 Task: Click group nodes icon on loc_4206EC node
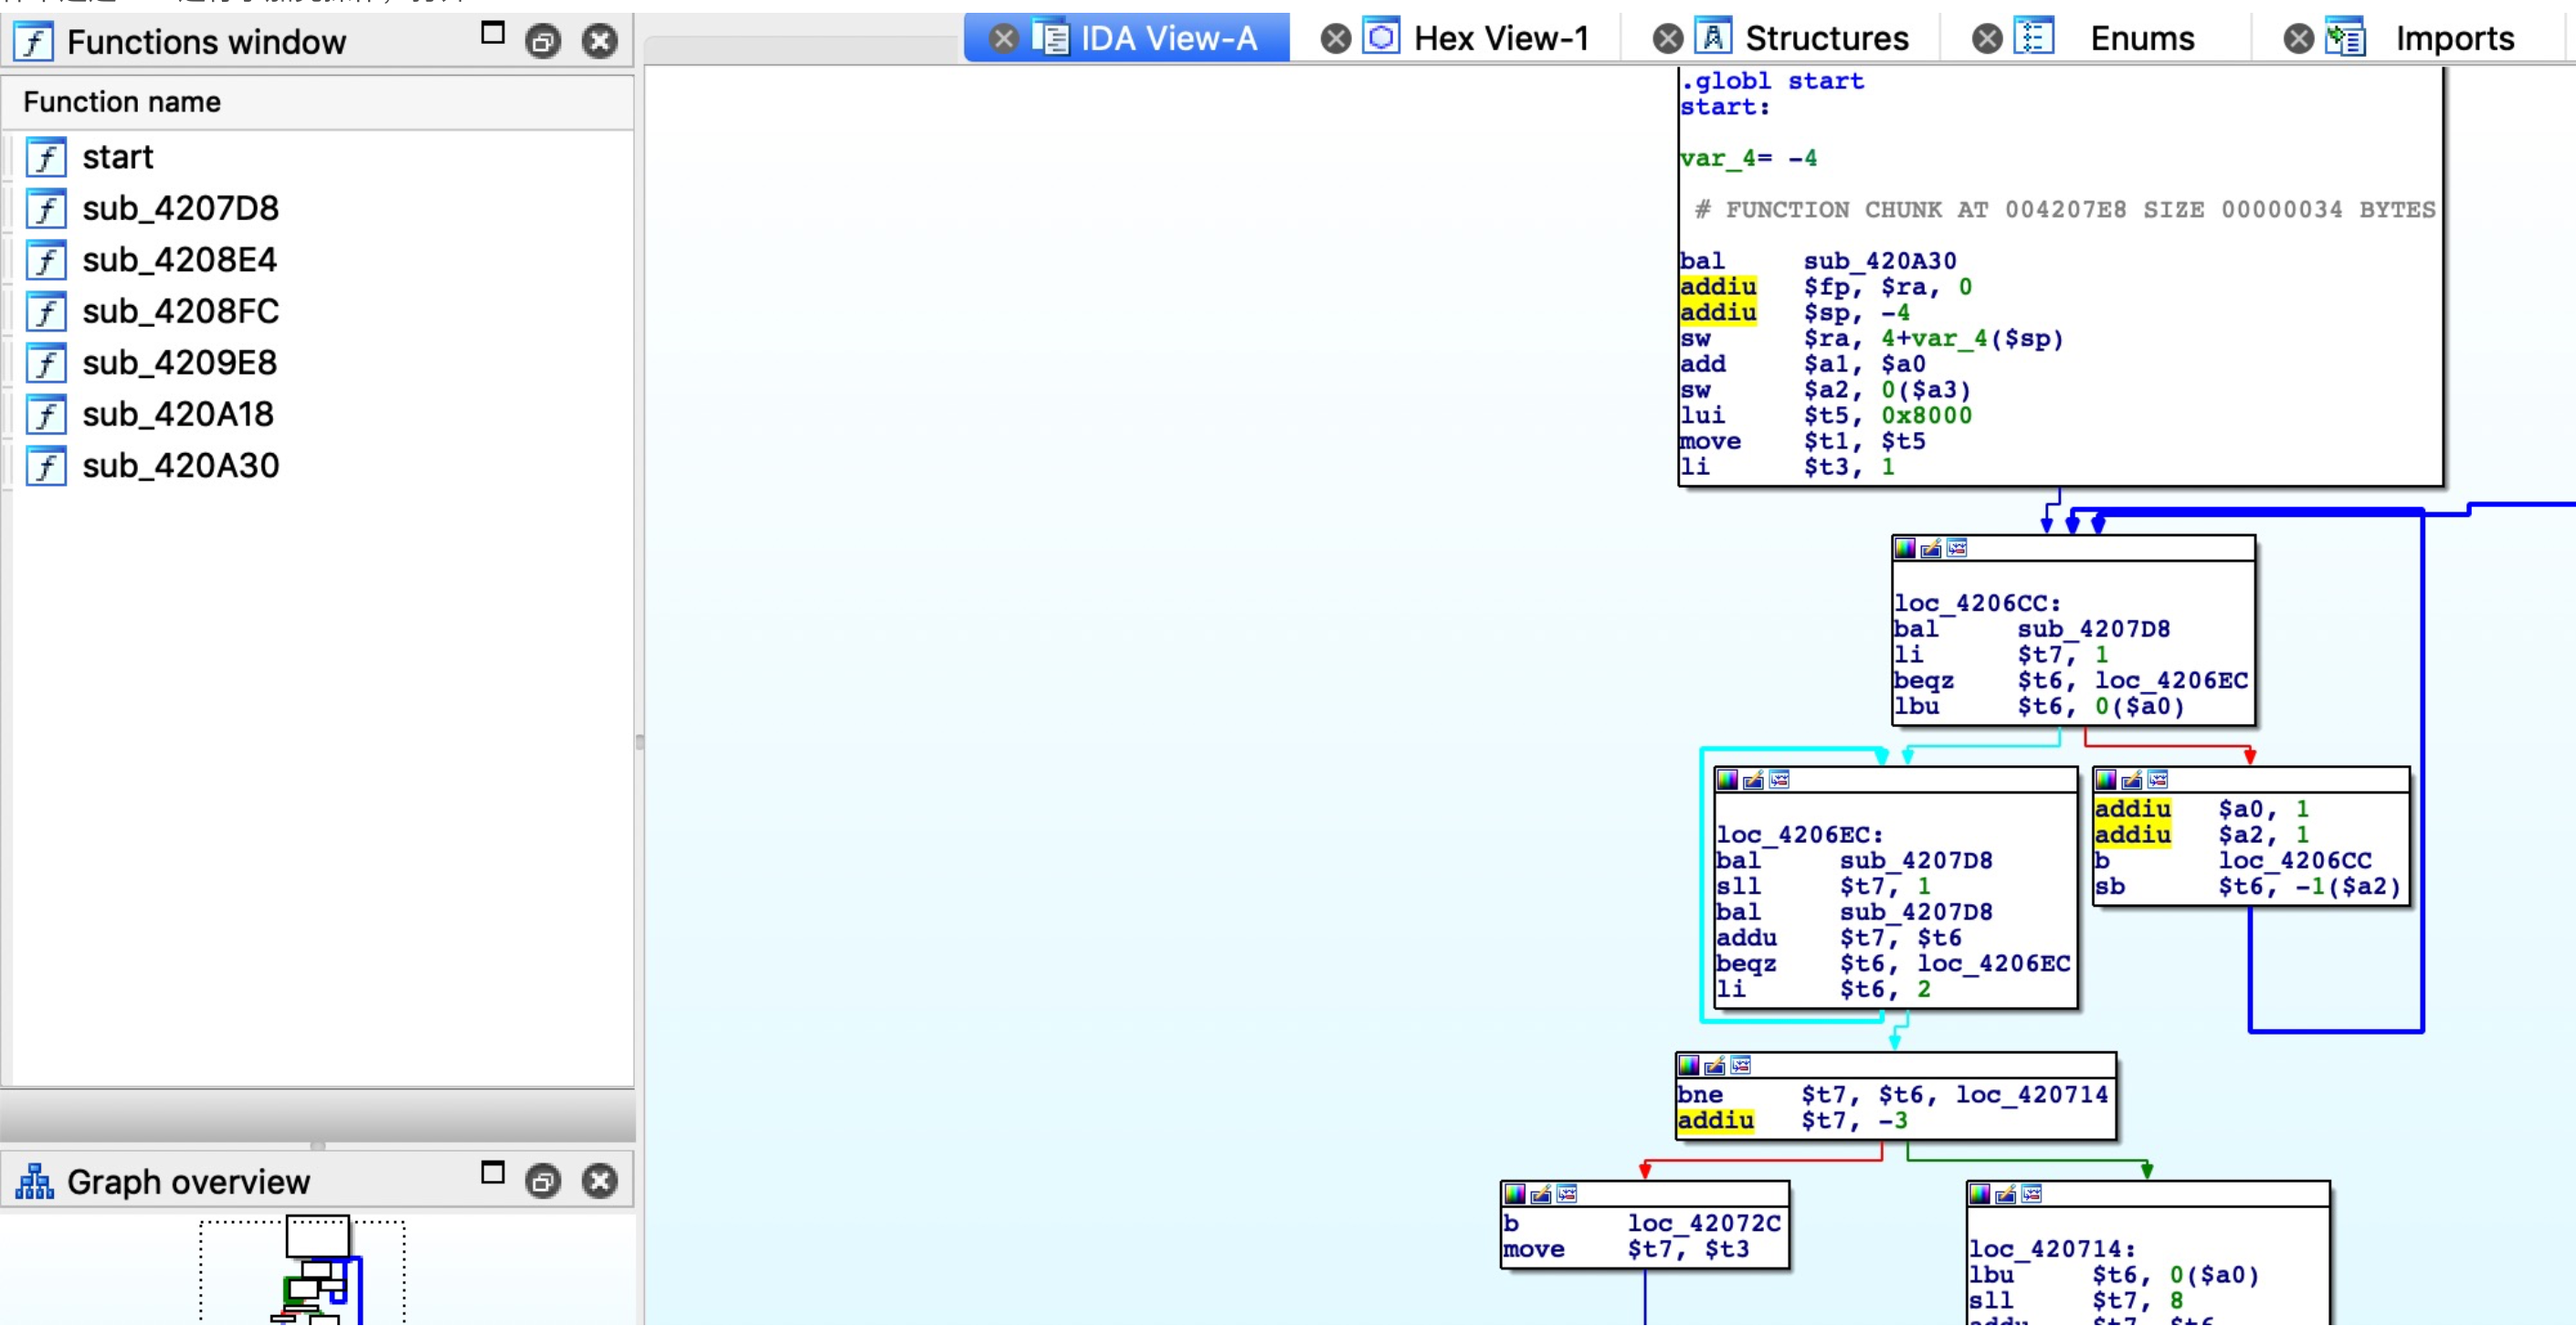[1779, 780]
